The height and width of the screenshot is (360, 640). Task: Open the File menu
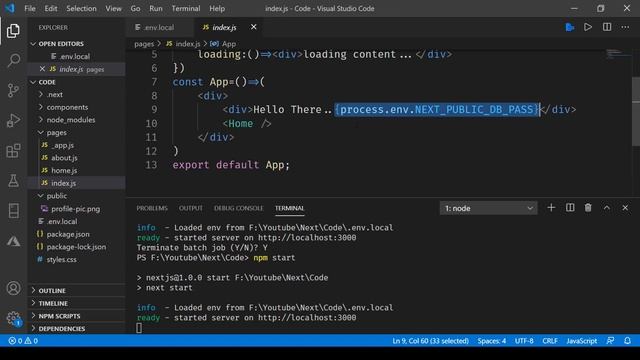click(30, 8)
